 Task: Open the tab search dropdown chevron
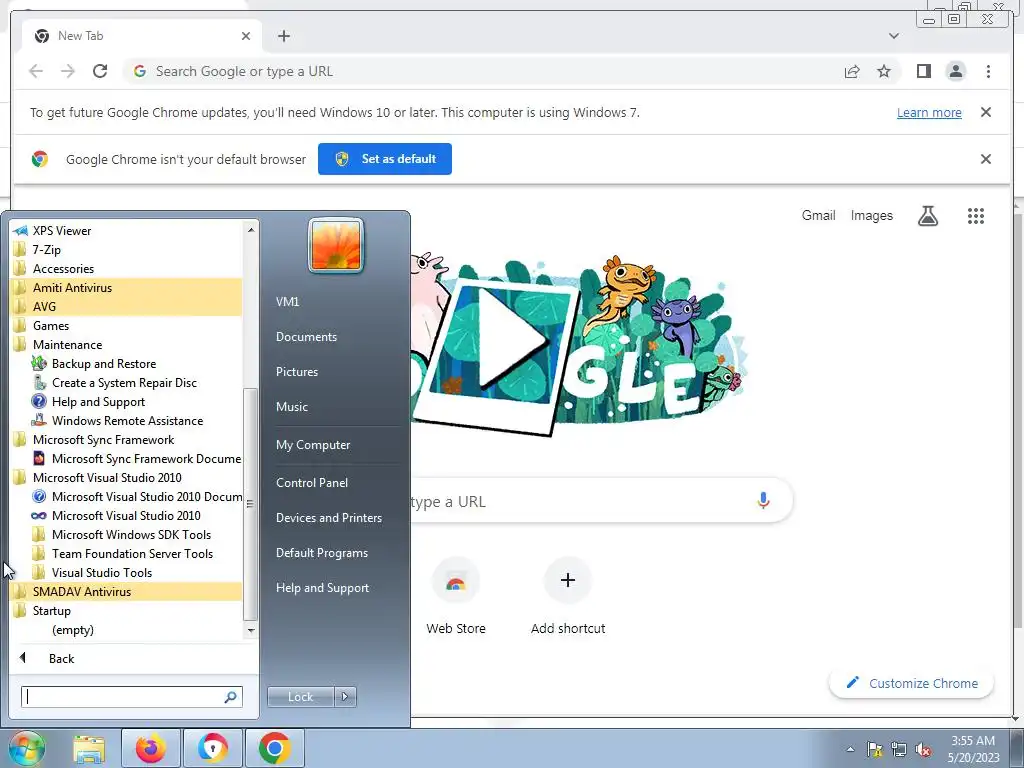[x=893, y=36]
